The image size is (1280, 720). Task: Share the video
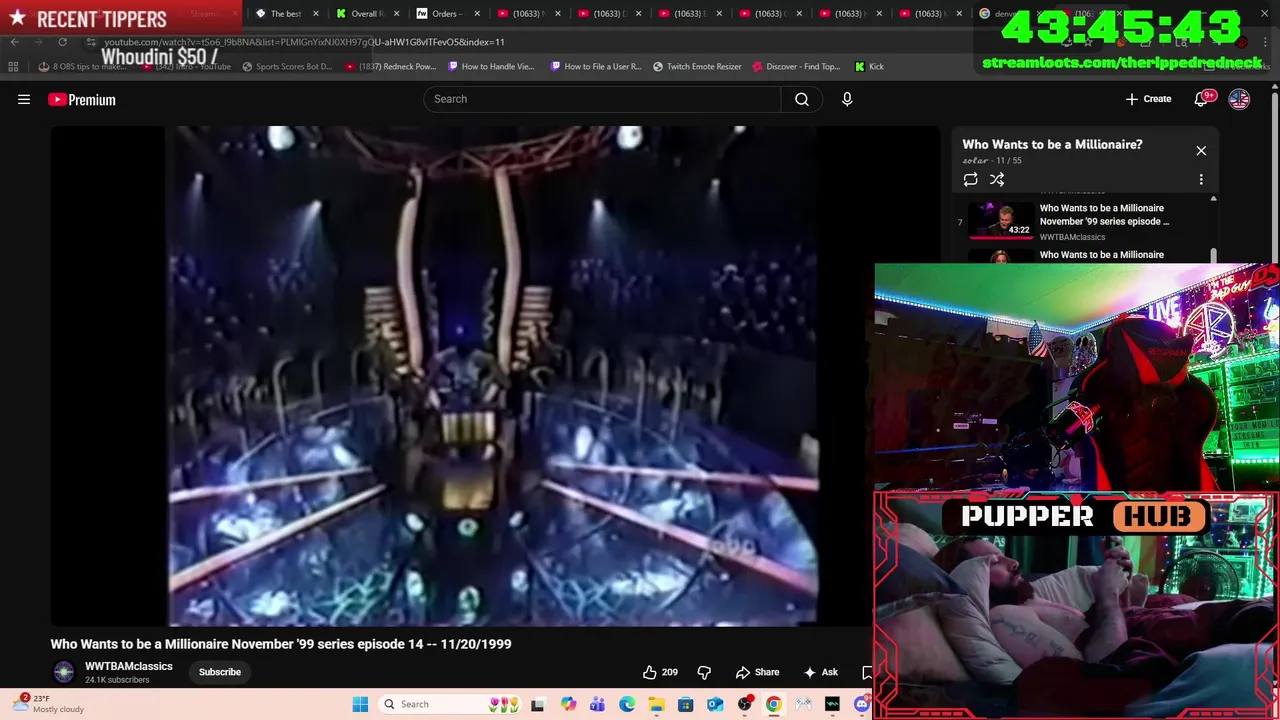[757, 672]
